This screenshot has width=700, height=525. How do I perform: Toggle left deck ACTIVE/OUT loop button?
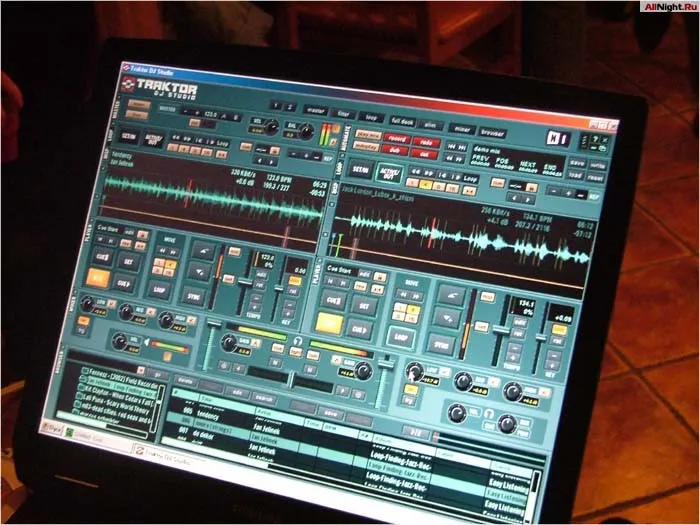click(x=153, y=139)
